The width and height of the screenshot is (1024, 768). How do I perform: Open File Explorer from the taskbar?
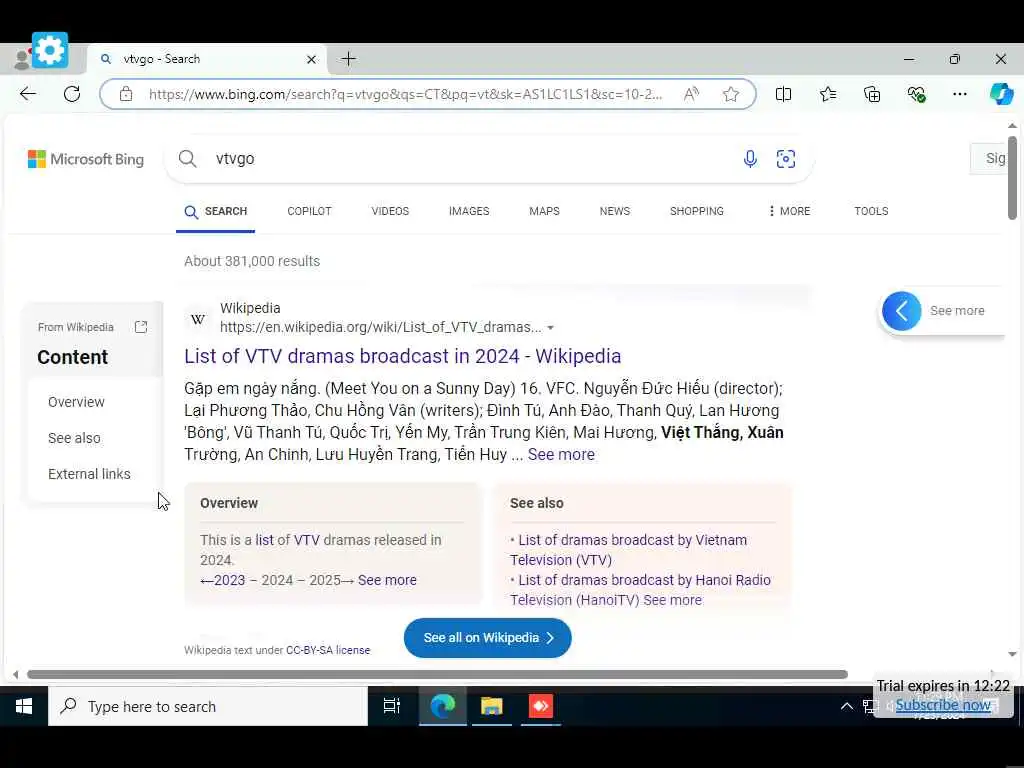pos(492,706)
